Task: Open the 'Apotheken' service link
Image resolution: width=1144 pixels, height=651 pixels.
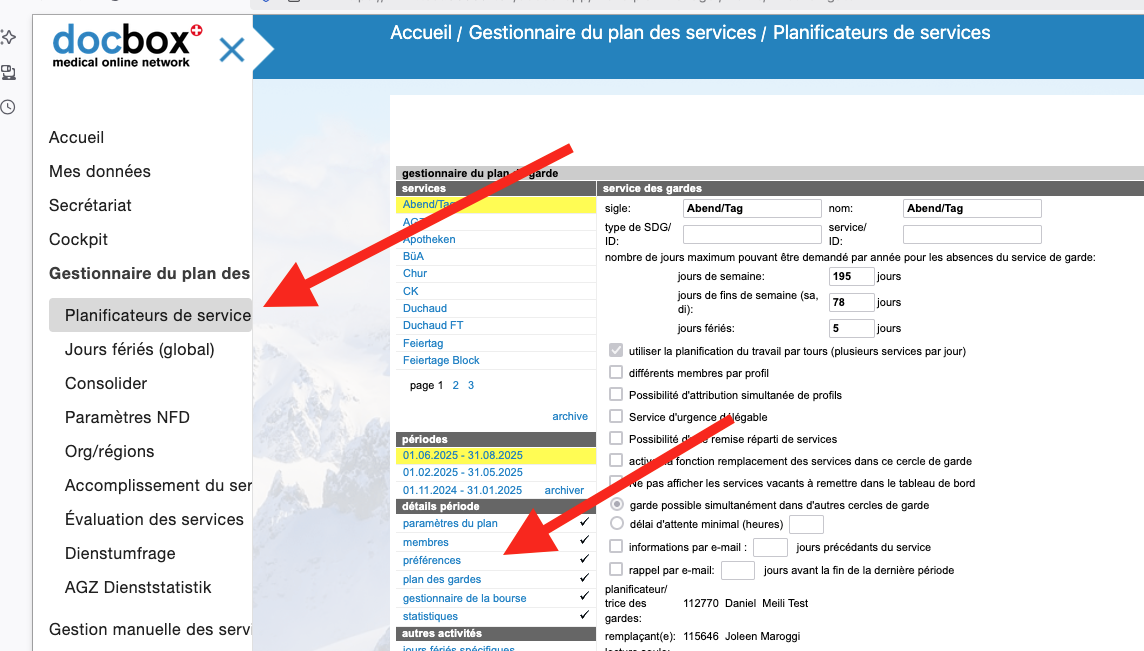Action: tap(429, 240)
